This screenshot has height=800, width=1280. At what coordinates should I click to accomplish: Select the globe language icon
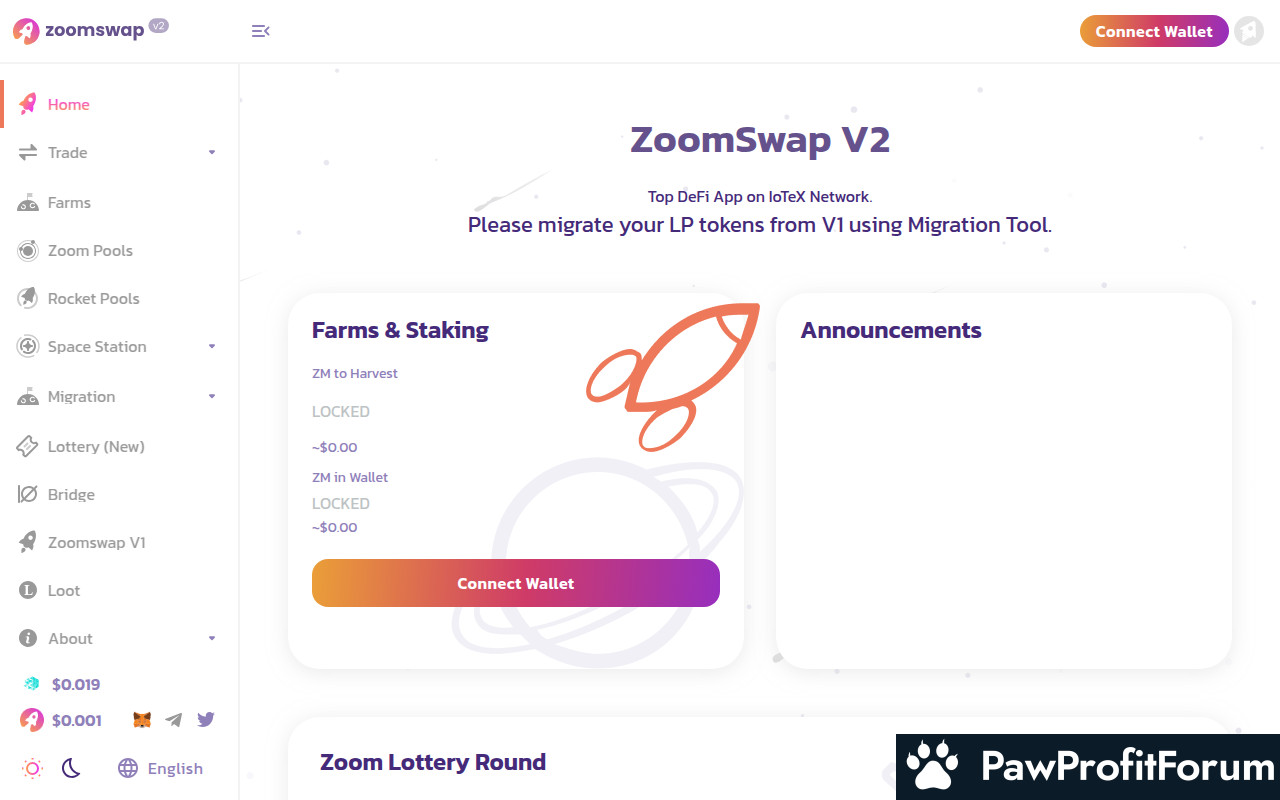pos(128,768)
